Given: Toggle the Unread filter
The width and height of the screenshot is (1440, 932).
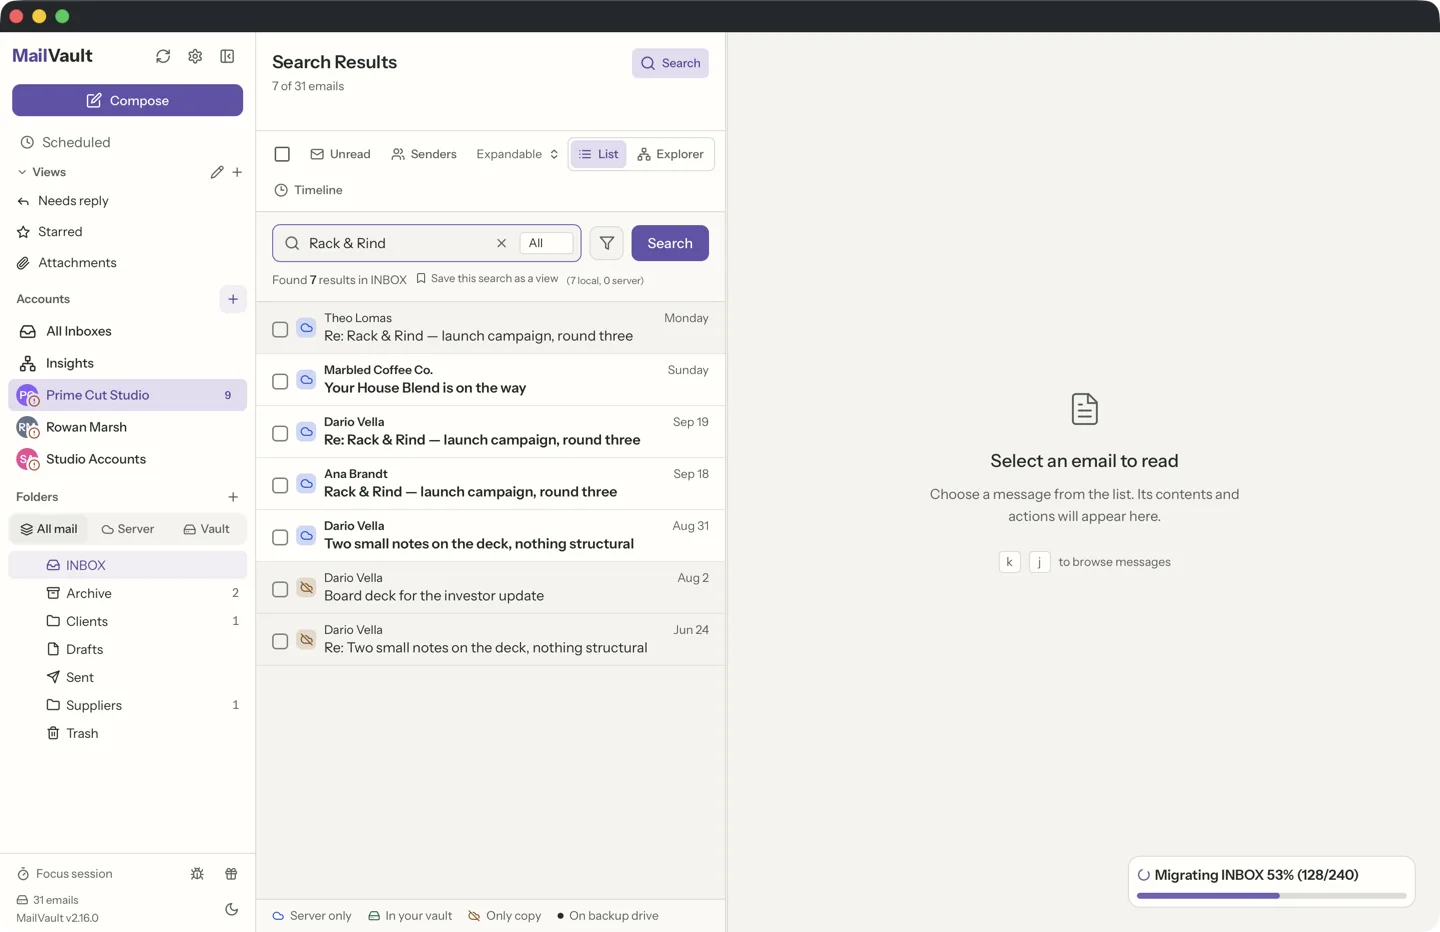Looking at the screenshot, I should pyautogui.click(x=340, y=154).
